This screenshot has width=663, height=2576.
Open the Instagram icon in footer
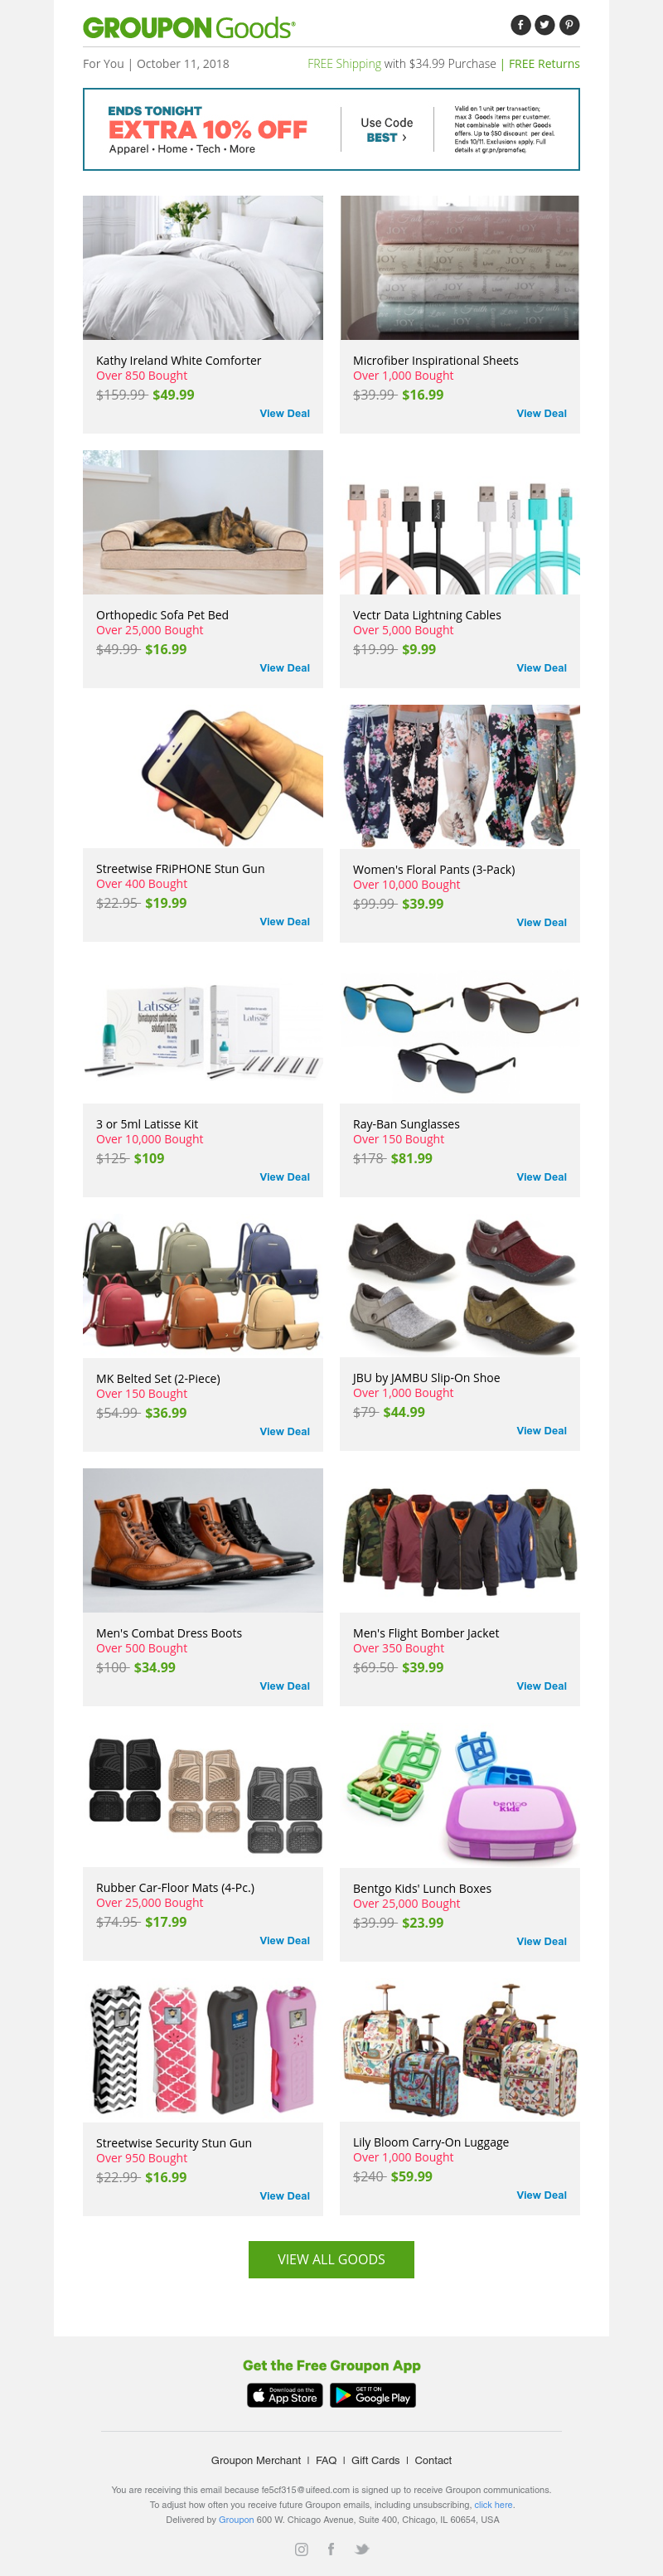click(x=301, y=2549)
